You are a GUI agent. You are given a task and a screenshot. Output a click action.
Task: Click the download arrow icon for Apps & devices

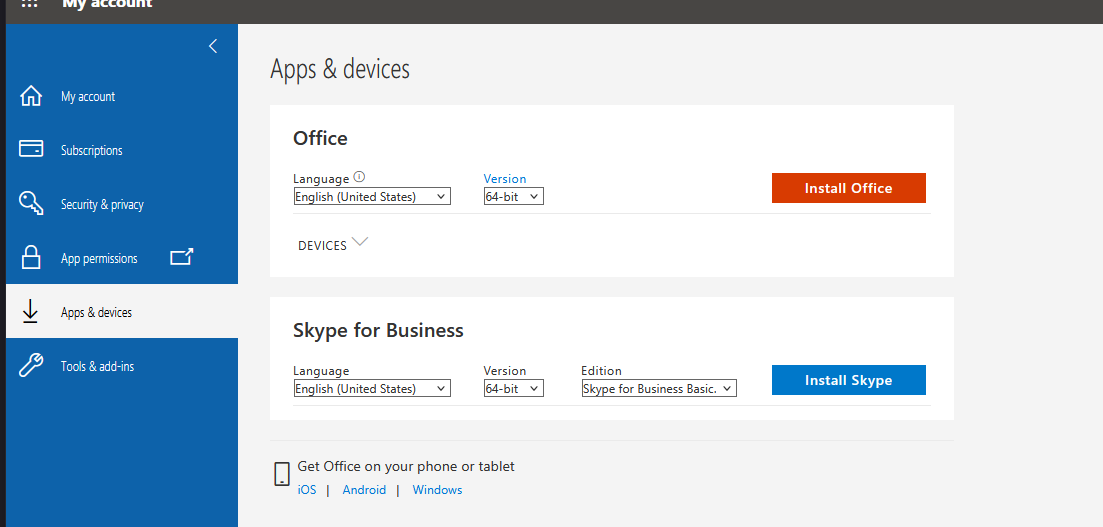point(30,312)
